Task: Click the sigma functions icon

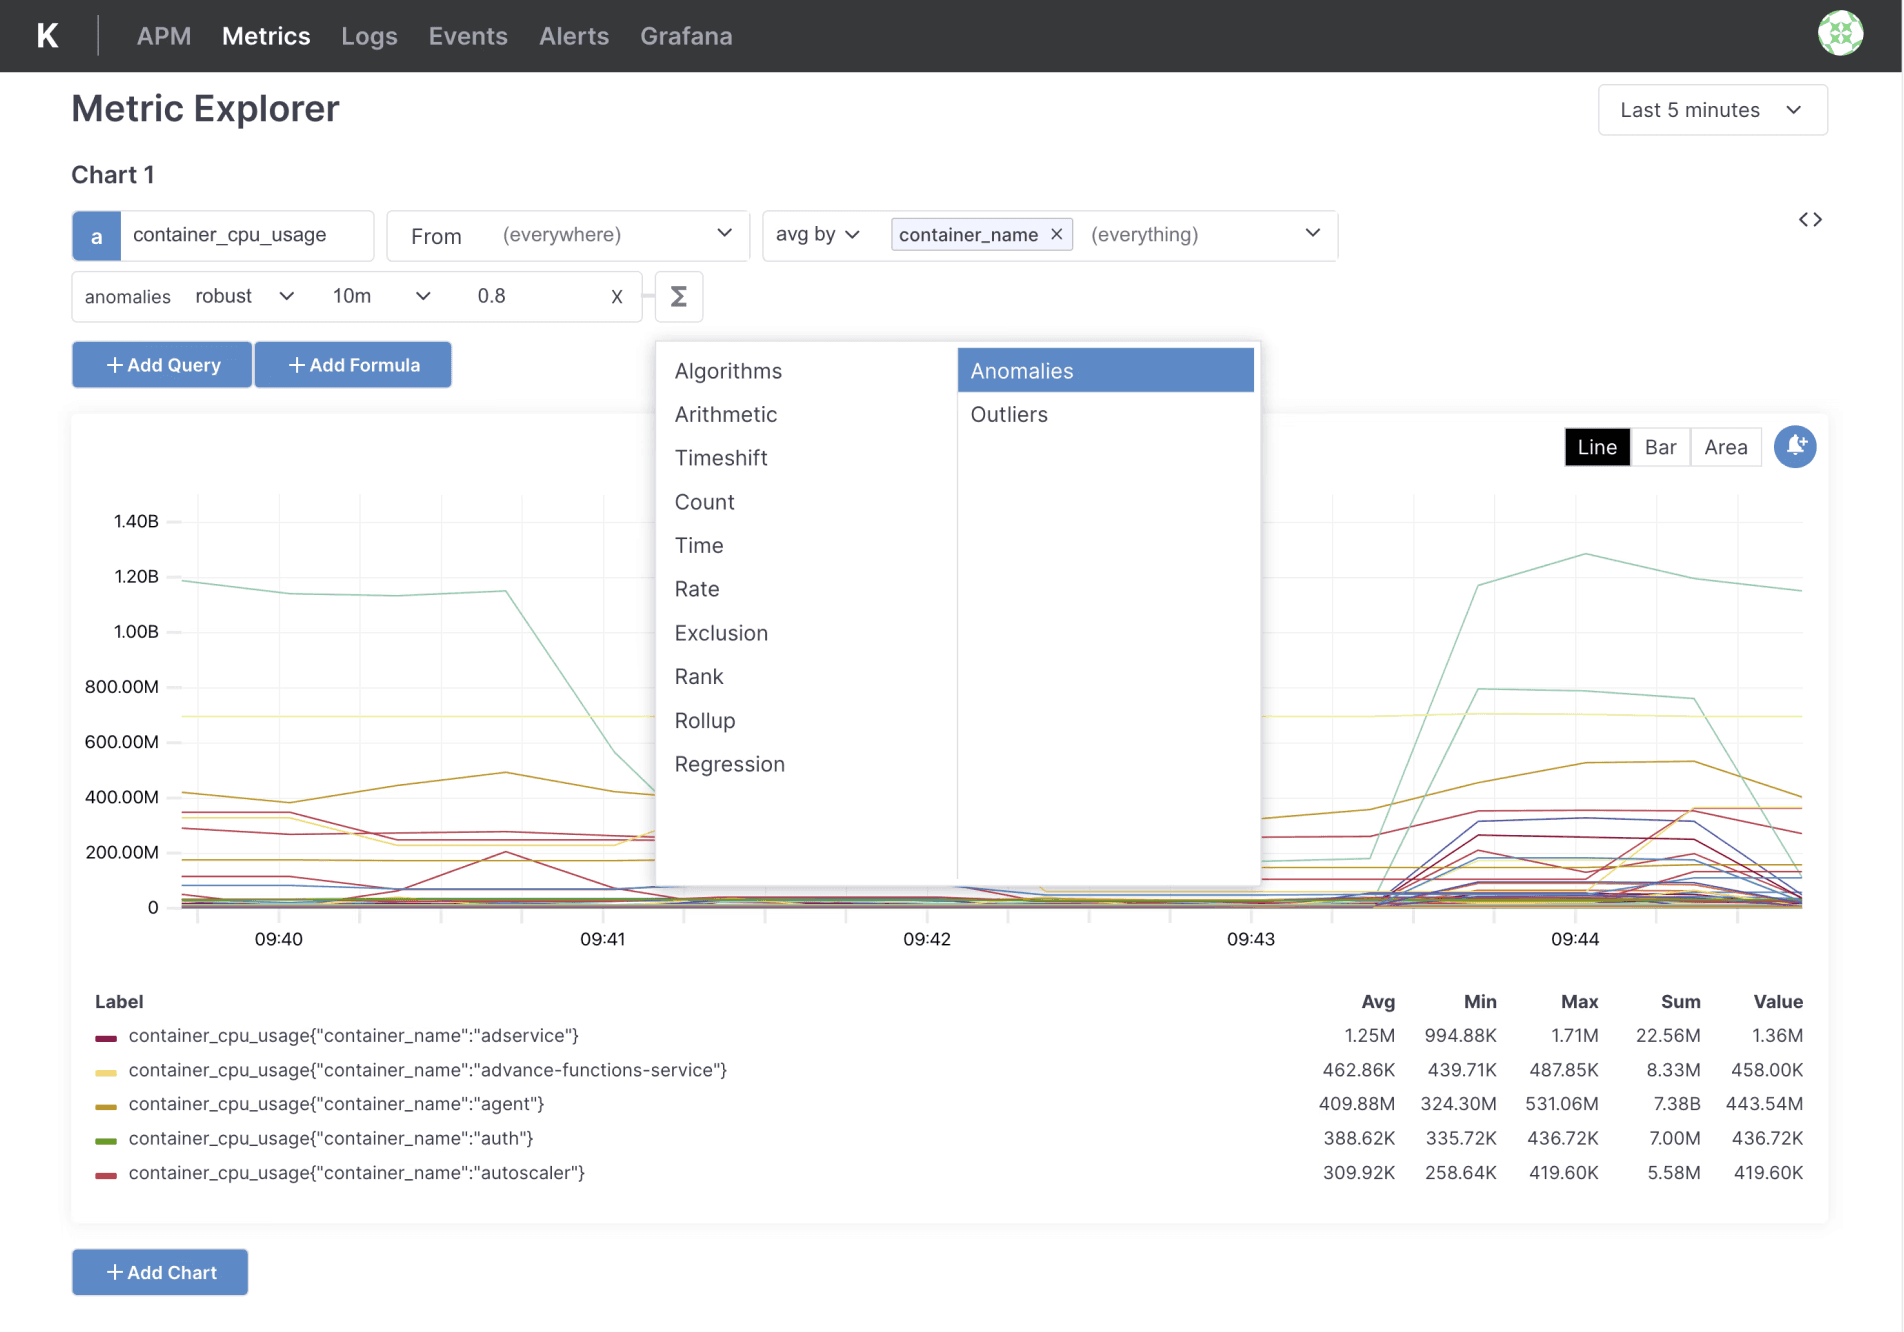Action: pos(679,297)
